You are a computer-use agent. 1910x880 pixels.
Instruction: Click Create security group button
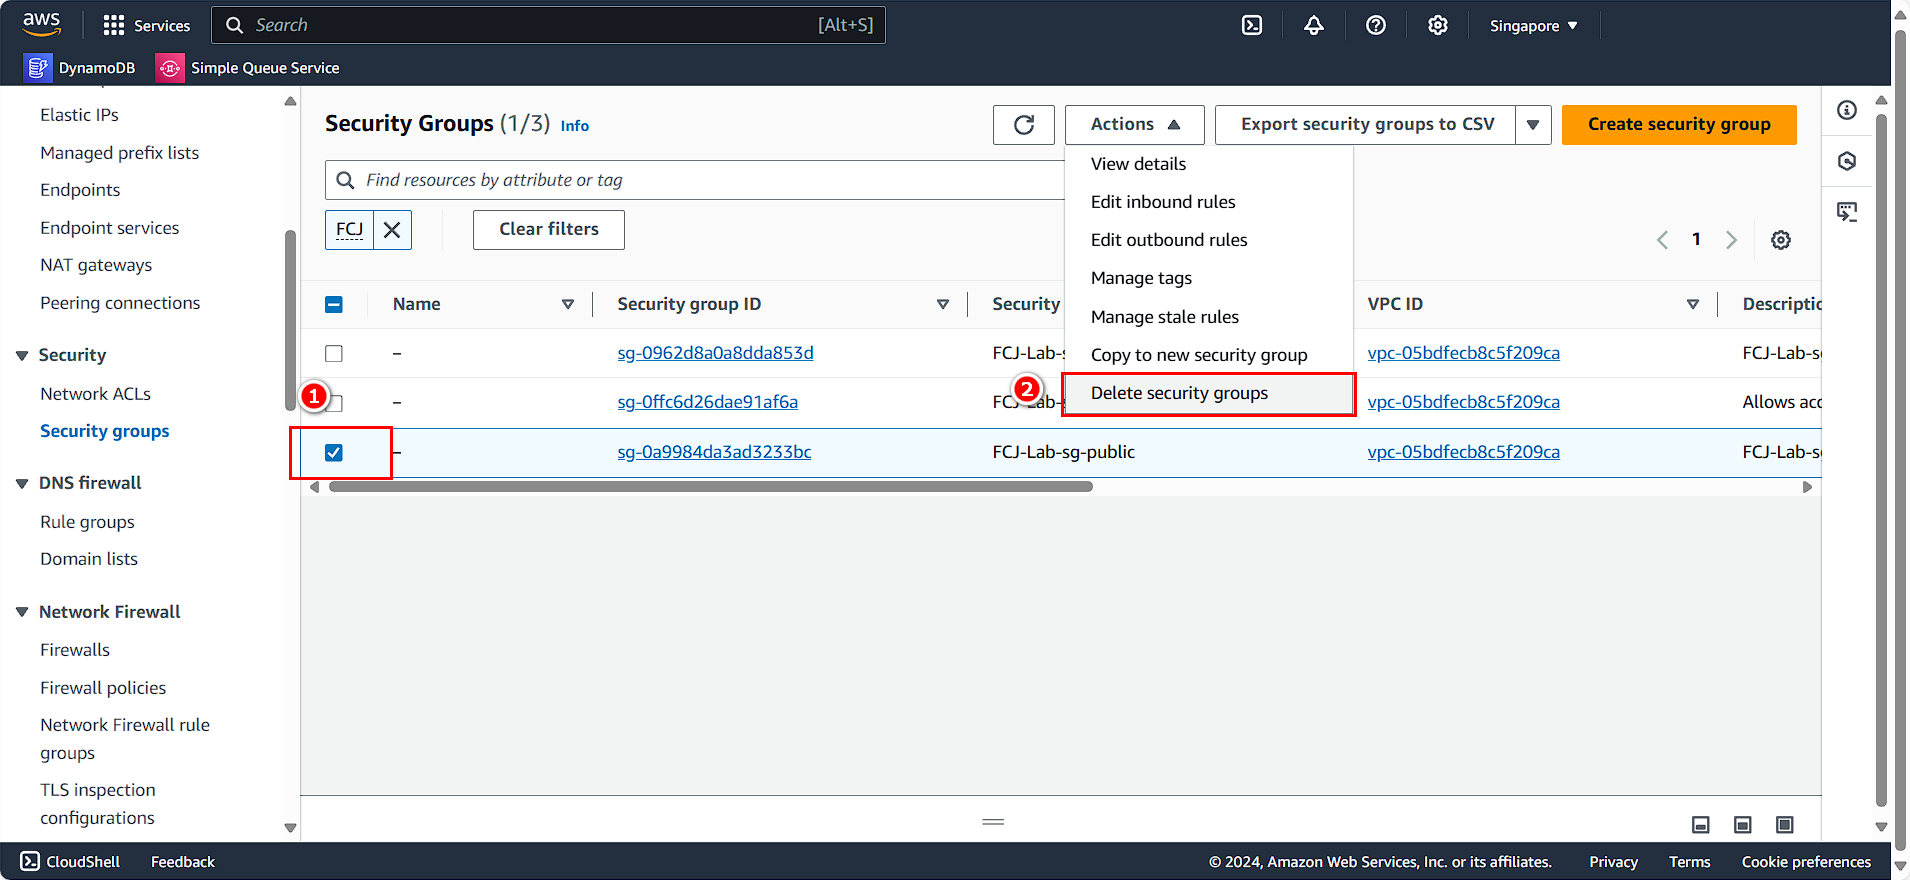[1679, 125]
